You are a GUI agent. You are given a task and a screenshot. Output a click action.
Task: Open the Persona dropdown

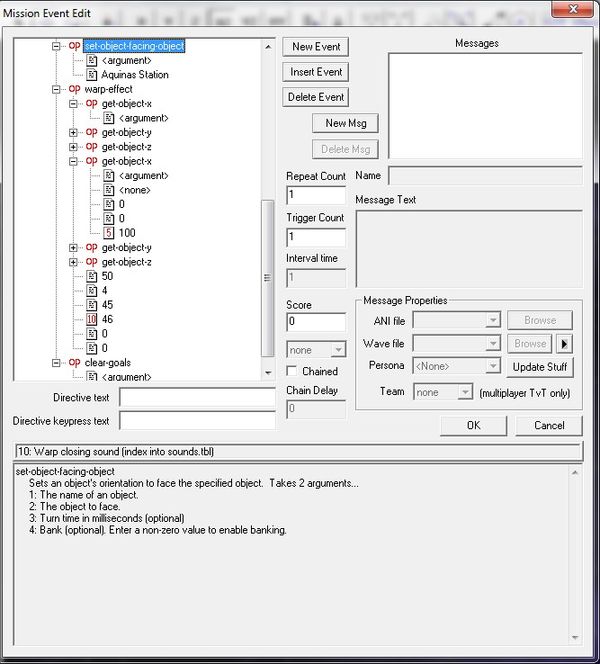click(456, 366)
